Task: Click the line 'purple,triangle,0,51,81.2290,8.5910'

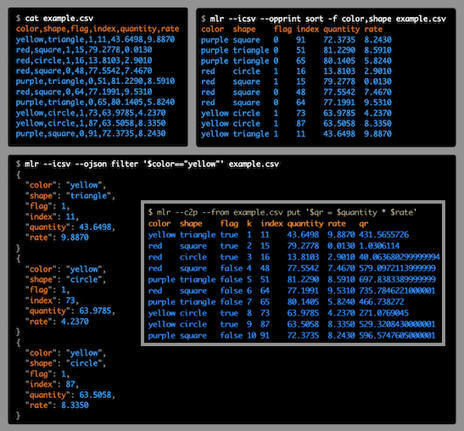Action: click(x=95, y=81)
